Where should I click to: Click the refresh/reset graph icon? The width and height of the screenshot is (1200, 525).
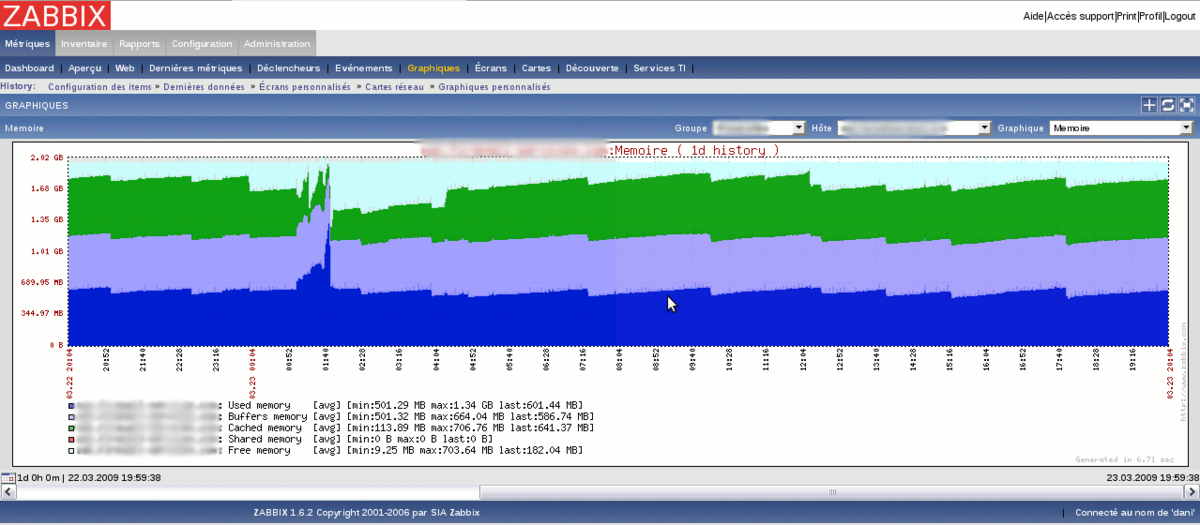pyautogui.click(x=1168, y=105)
